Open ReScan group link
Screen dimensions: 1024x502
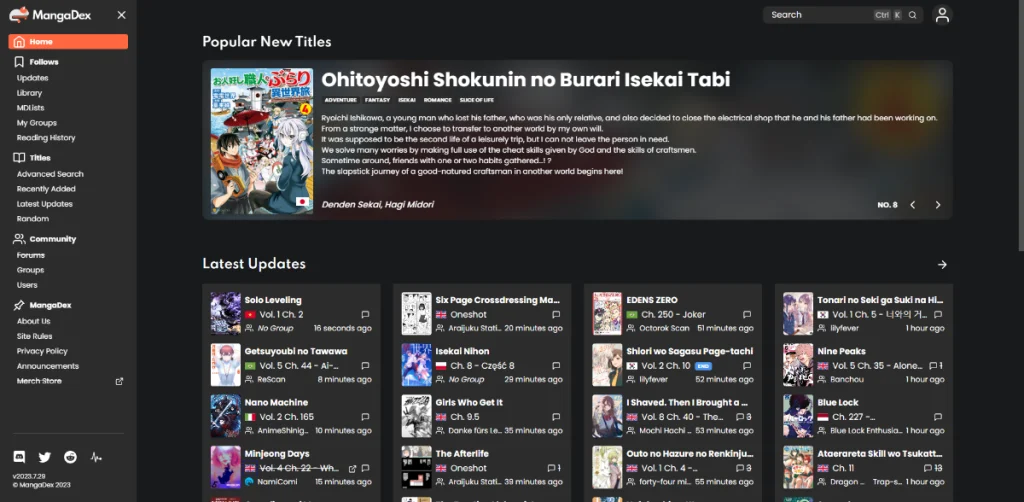click(271, 379)
